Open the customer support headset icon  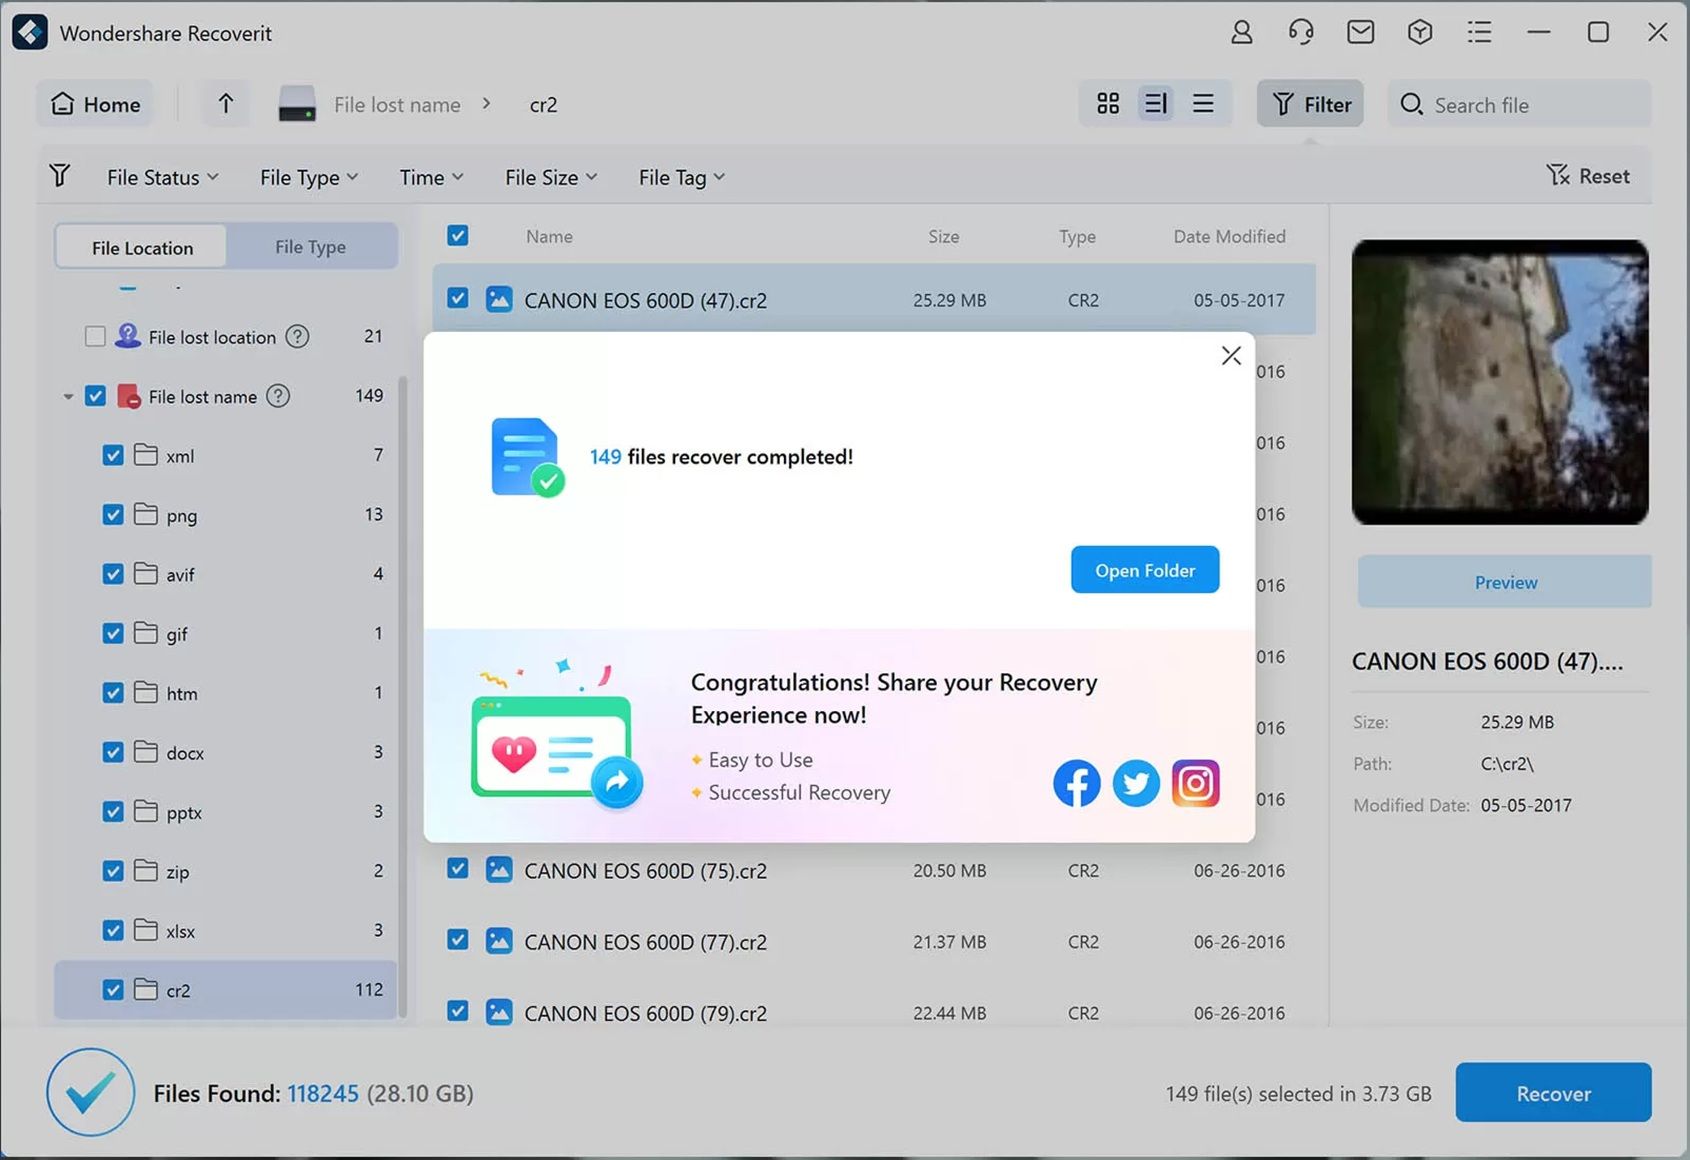click(1300, 33)
